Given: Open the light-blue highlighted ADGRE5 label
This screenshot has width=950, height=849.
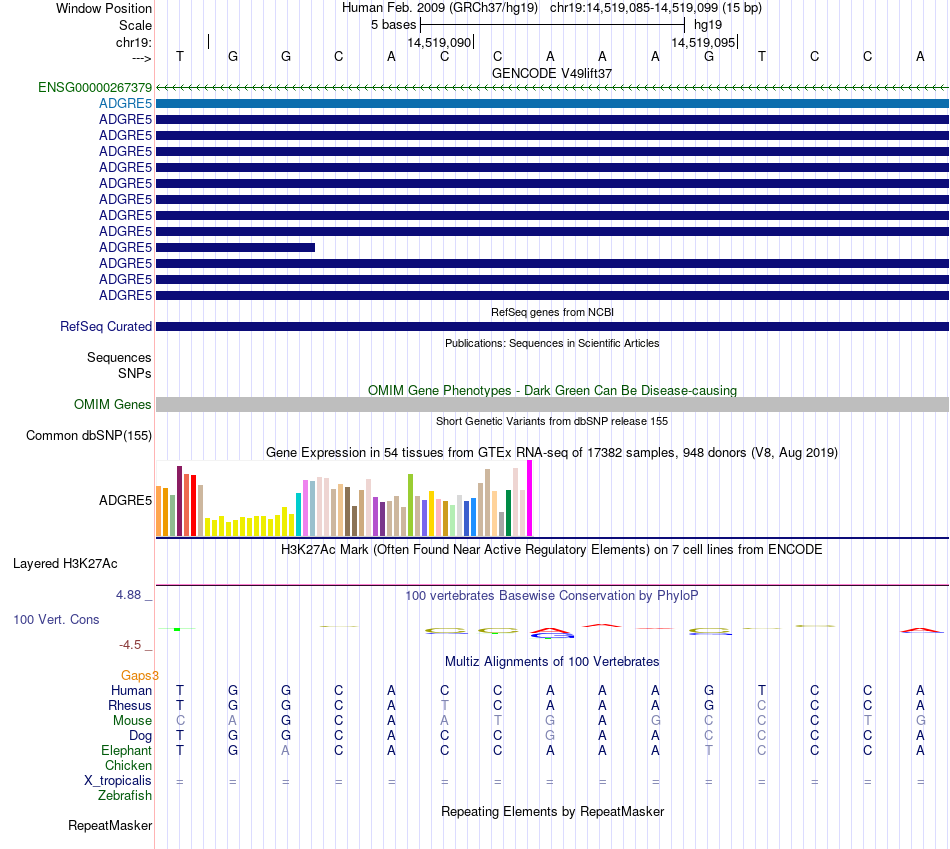Looking at the screenshot, I should pos(125,104).
